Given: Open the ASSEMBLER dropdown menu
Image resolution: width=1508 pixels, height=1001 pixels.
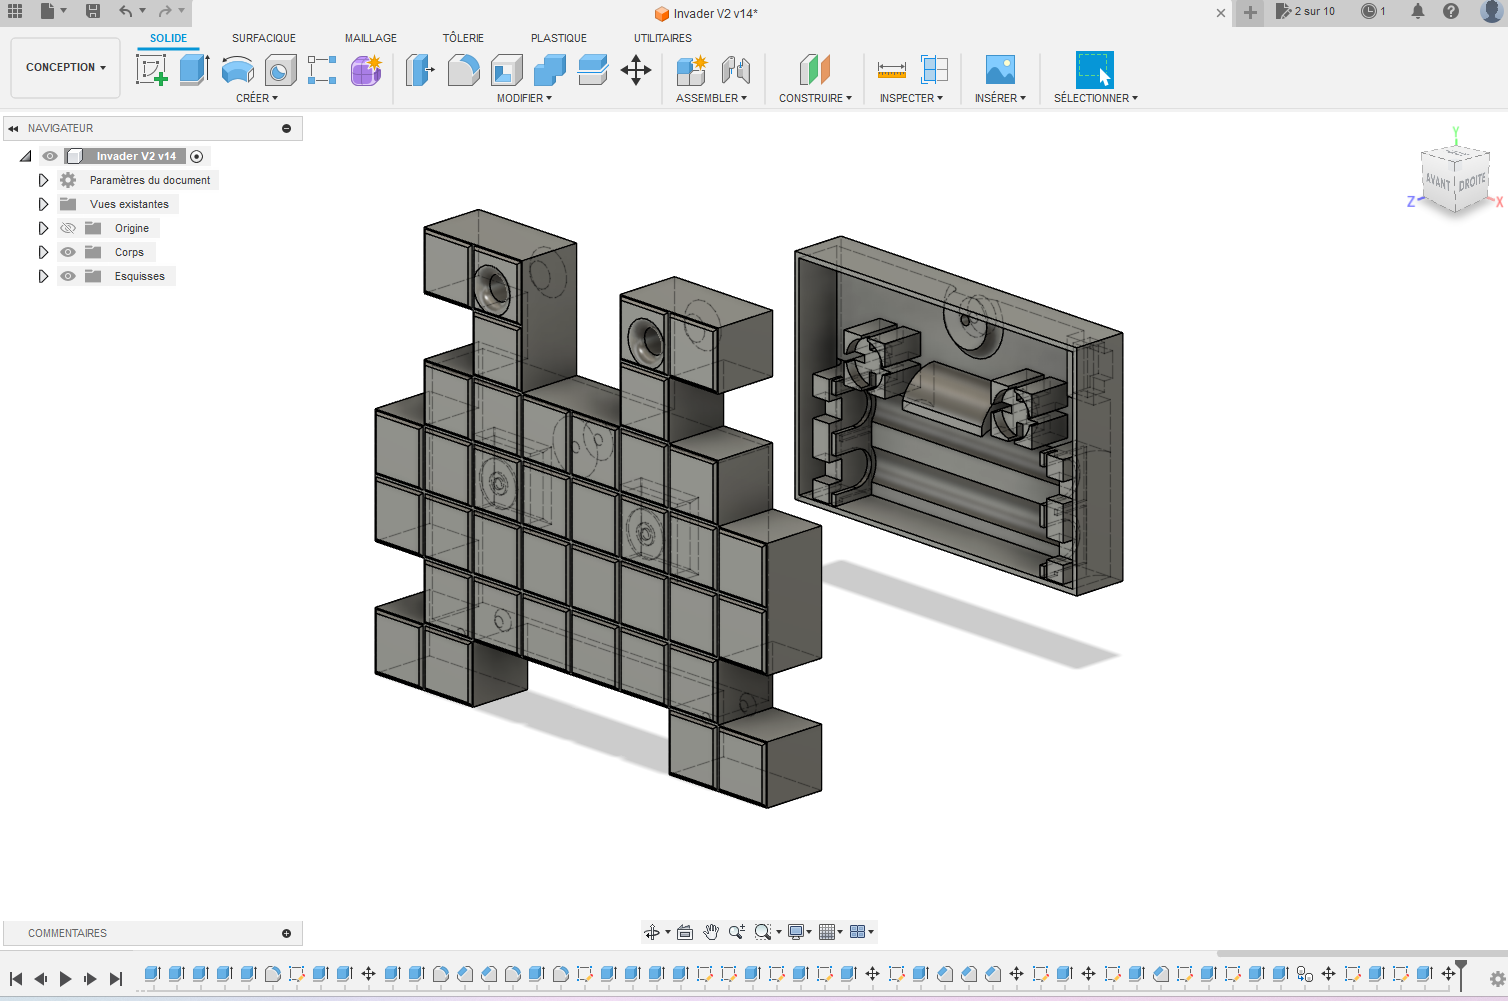Looking at the screenshot, I should (711, 98).
